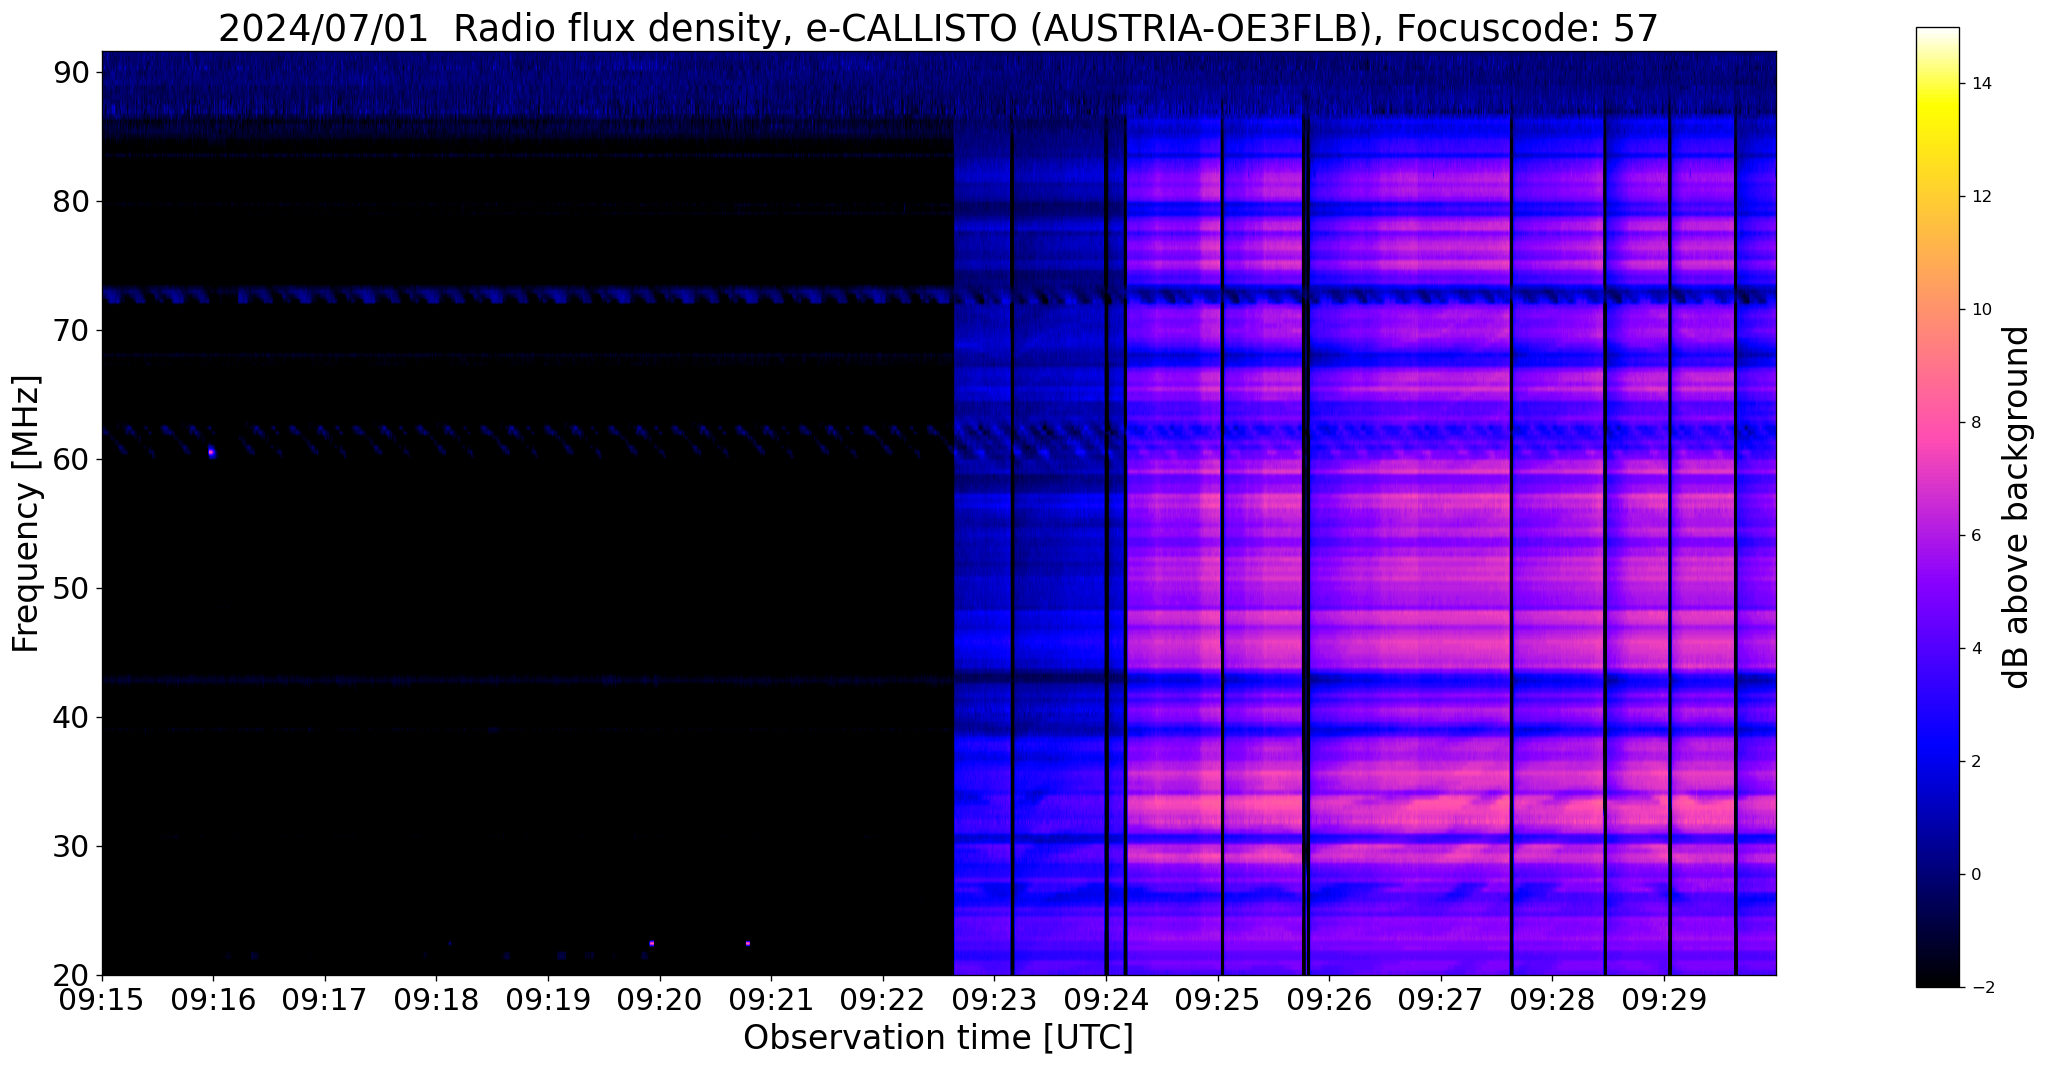The width and height of the screenshot is (2047, 1067).
Task: Click the 09:20 time tick label
Action: coord(659,999)
